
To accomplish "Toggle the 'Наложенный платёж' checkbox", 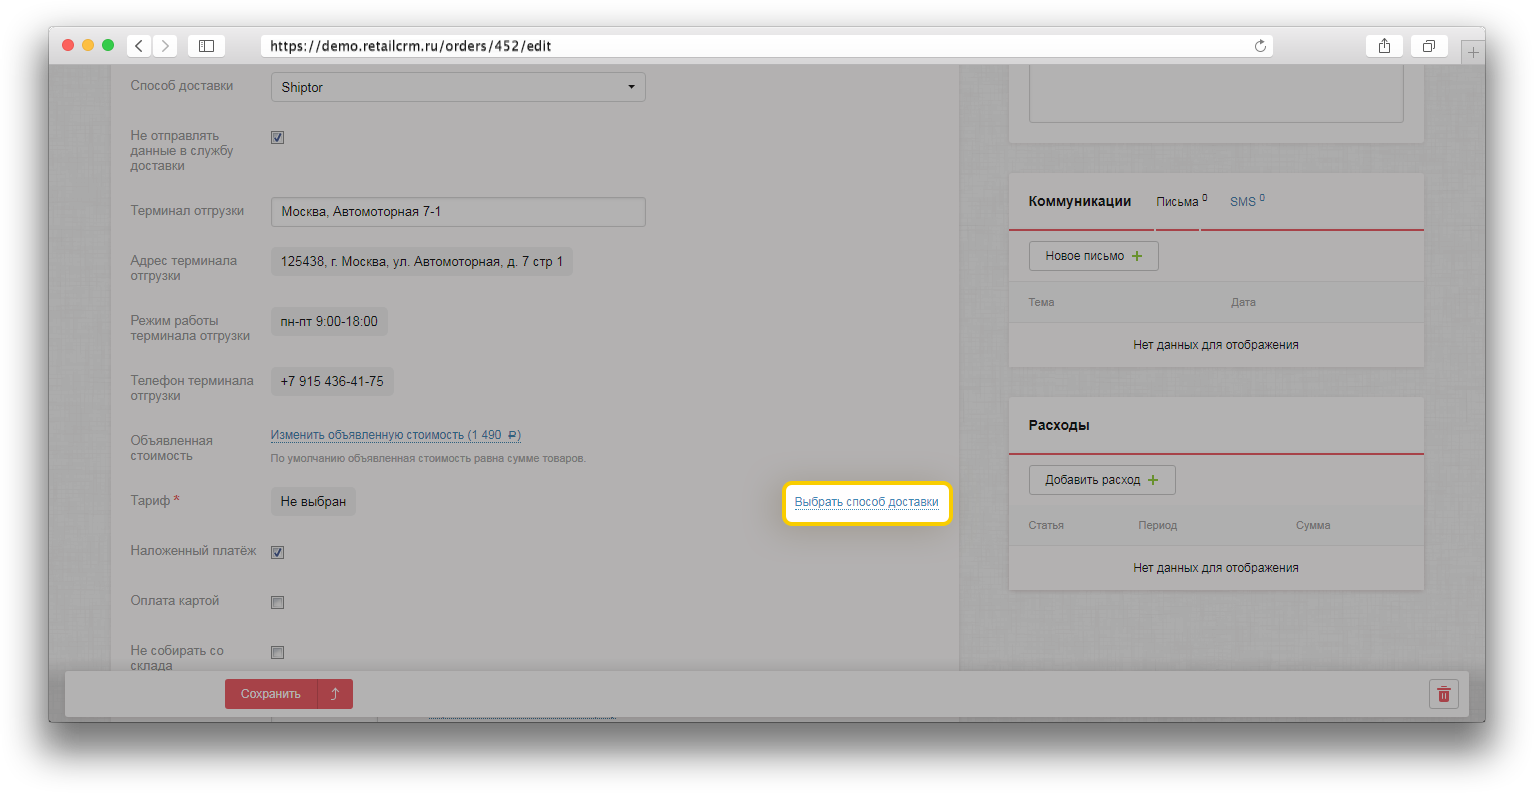I will pos(278,552).
